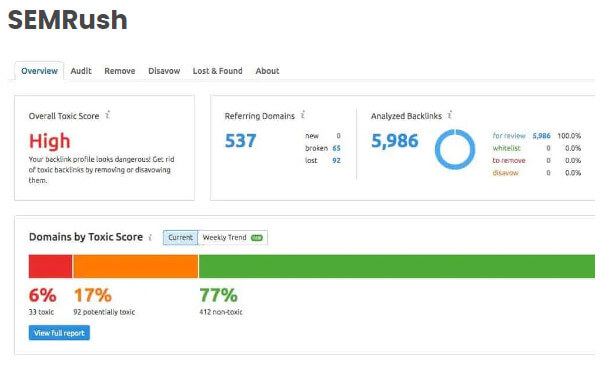Click the 100.0% for review percentage
The width and height of the screenshot is (616, 376).
[569, 136]
